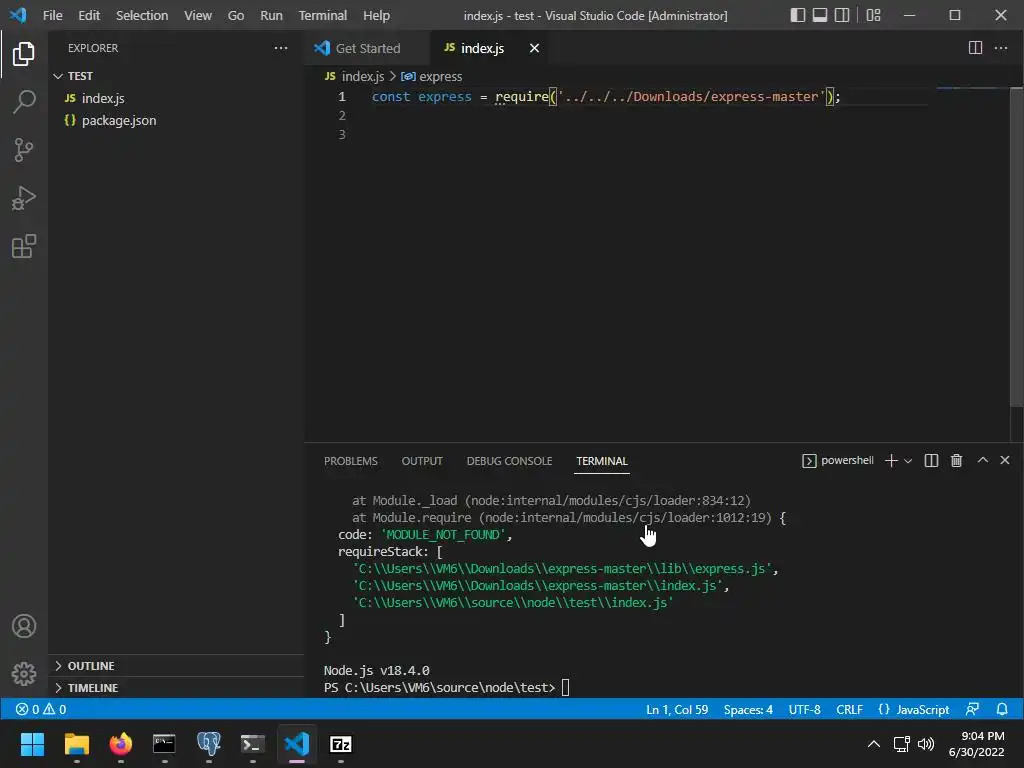Open Explorer's more actions ellipsis
This screenshot has width=1024, height=768.
281,48
